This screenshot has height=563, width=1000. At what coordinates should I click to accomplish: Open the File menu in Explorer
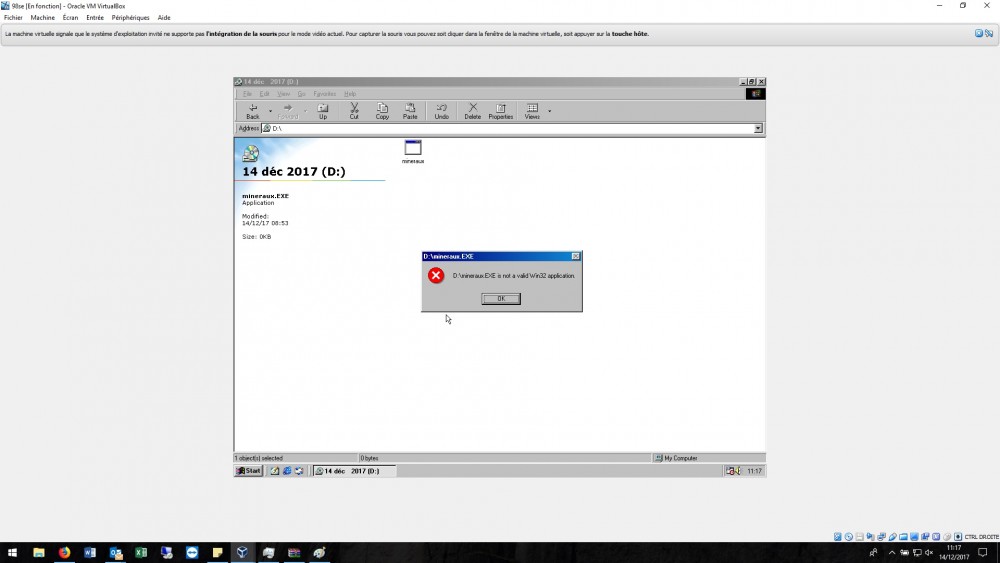click(x=247, y=94)
